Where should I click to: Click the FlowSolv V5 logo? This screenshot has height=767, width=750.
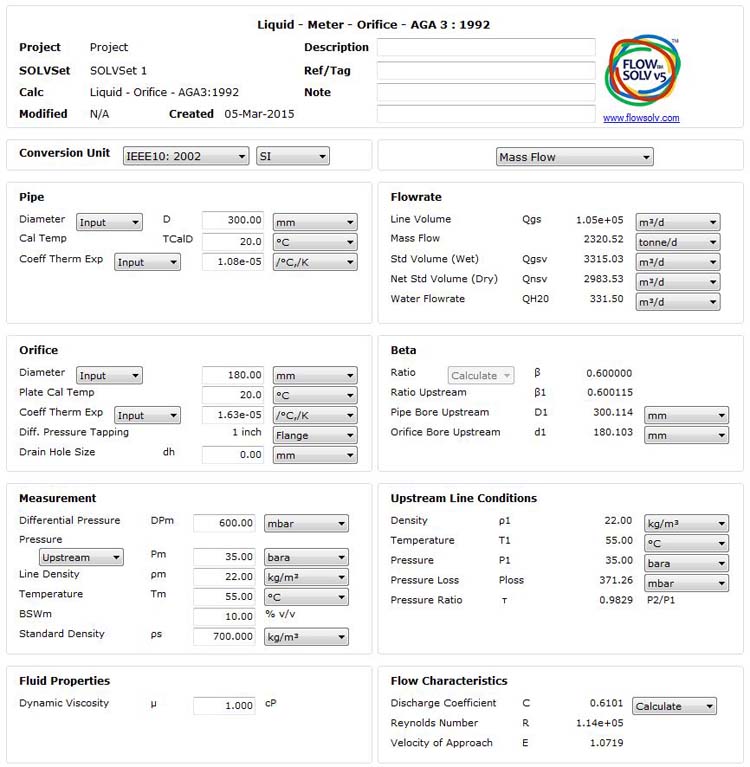(x=642, y=71)
